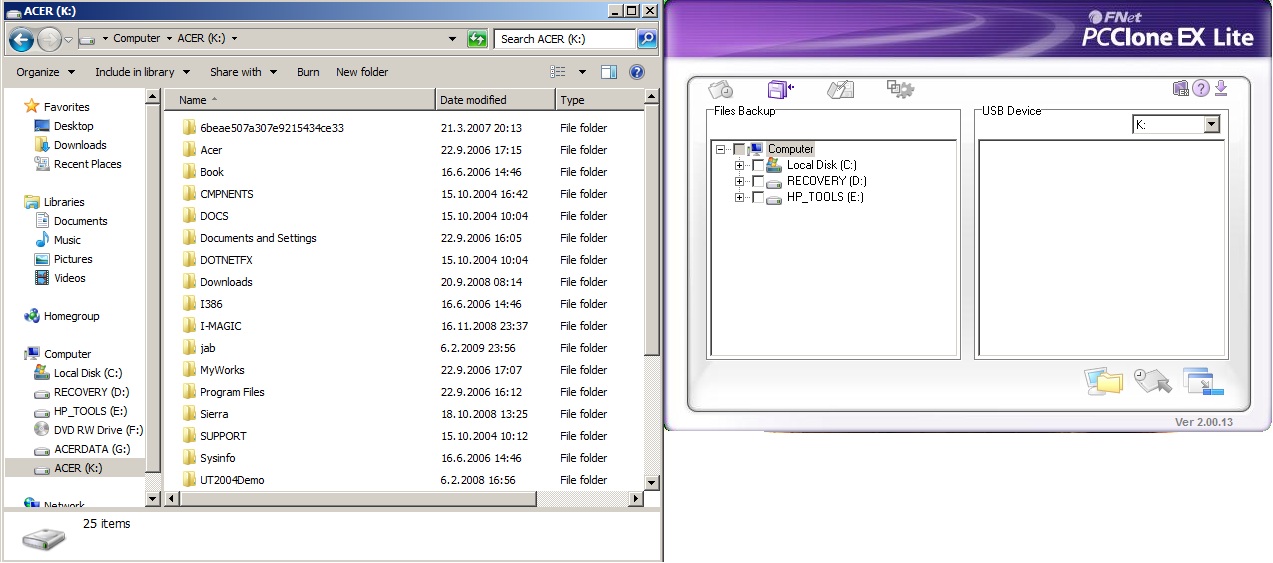The width and height of the screenshot is (1273, 563).
Task: Expand the Local Disk (C:) tree node
Action: click(740, 165)
